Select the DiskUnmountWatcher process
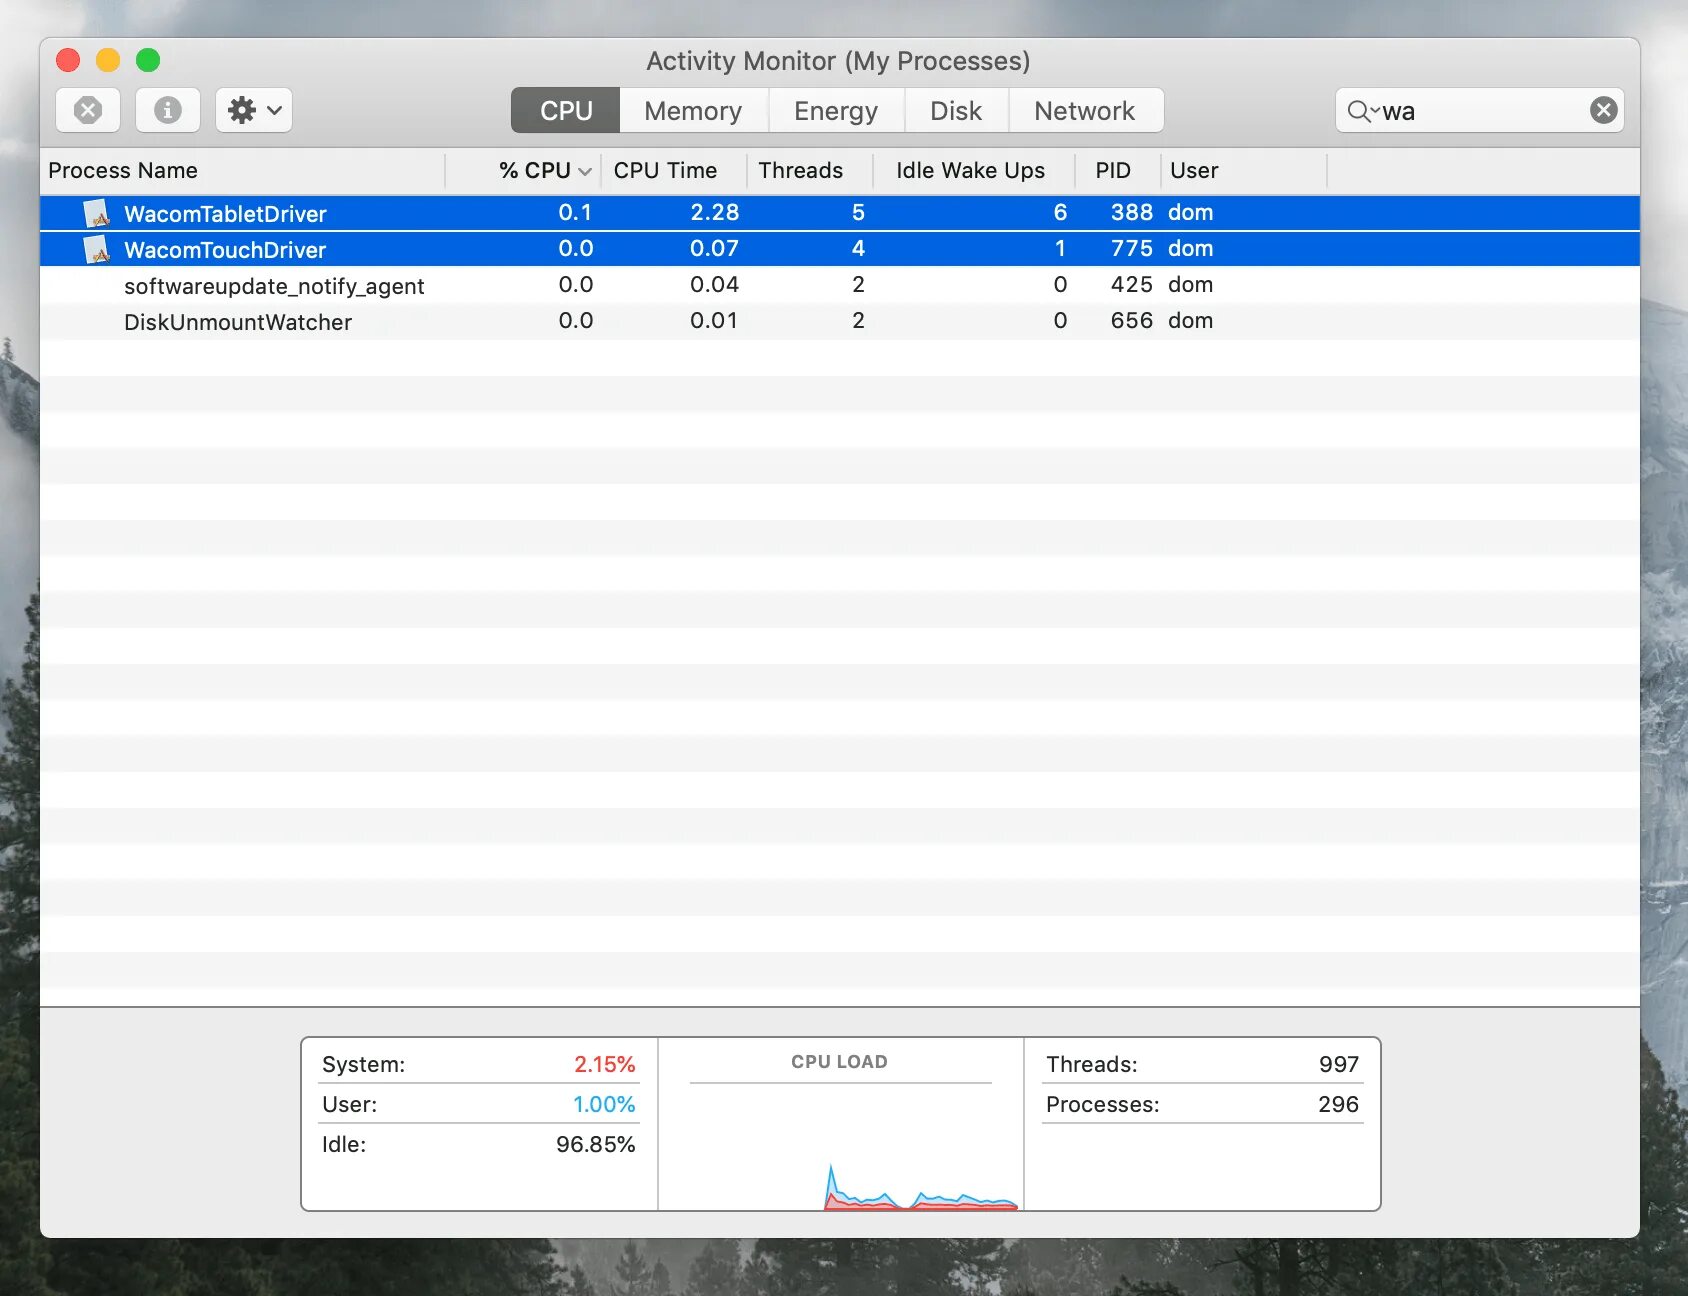Viewport: 1688px width, 1296px height. click(840, 321)
